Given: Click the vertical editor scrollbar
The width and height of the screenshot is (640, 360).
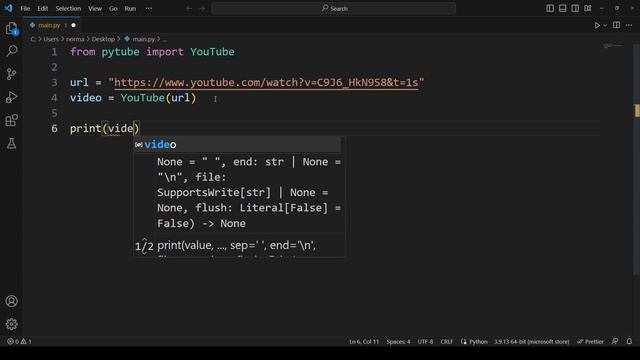Looking at the screenshot, I should coord(636,159).
